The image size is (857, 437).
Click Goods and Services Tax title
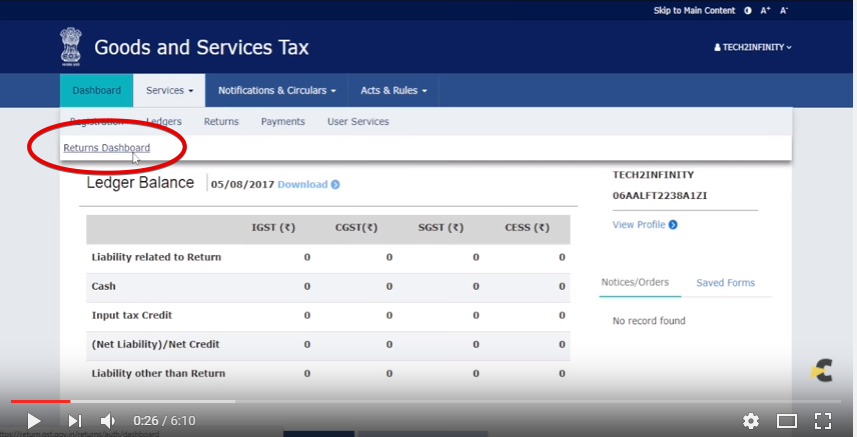[202, 48]
